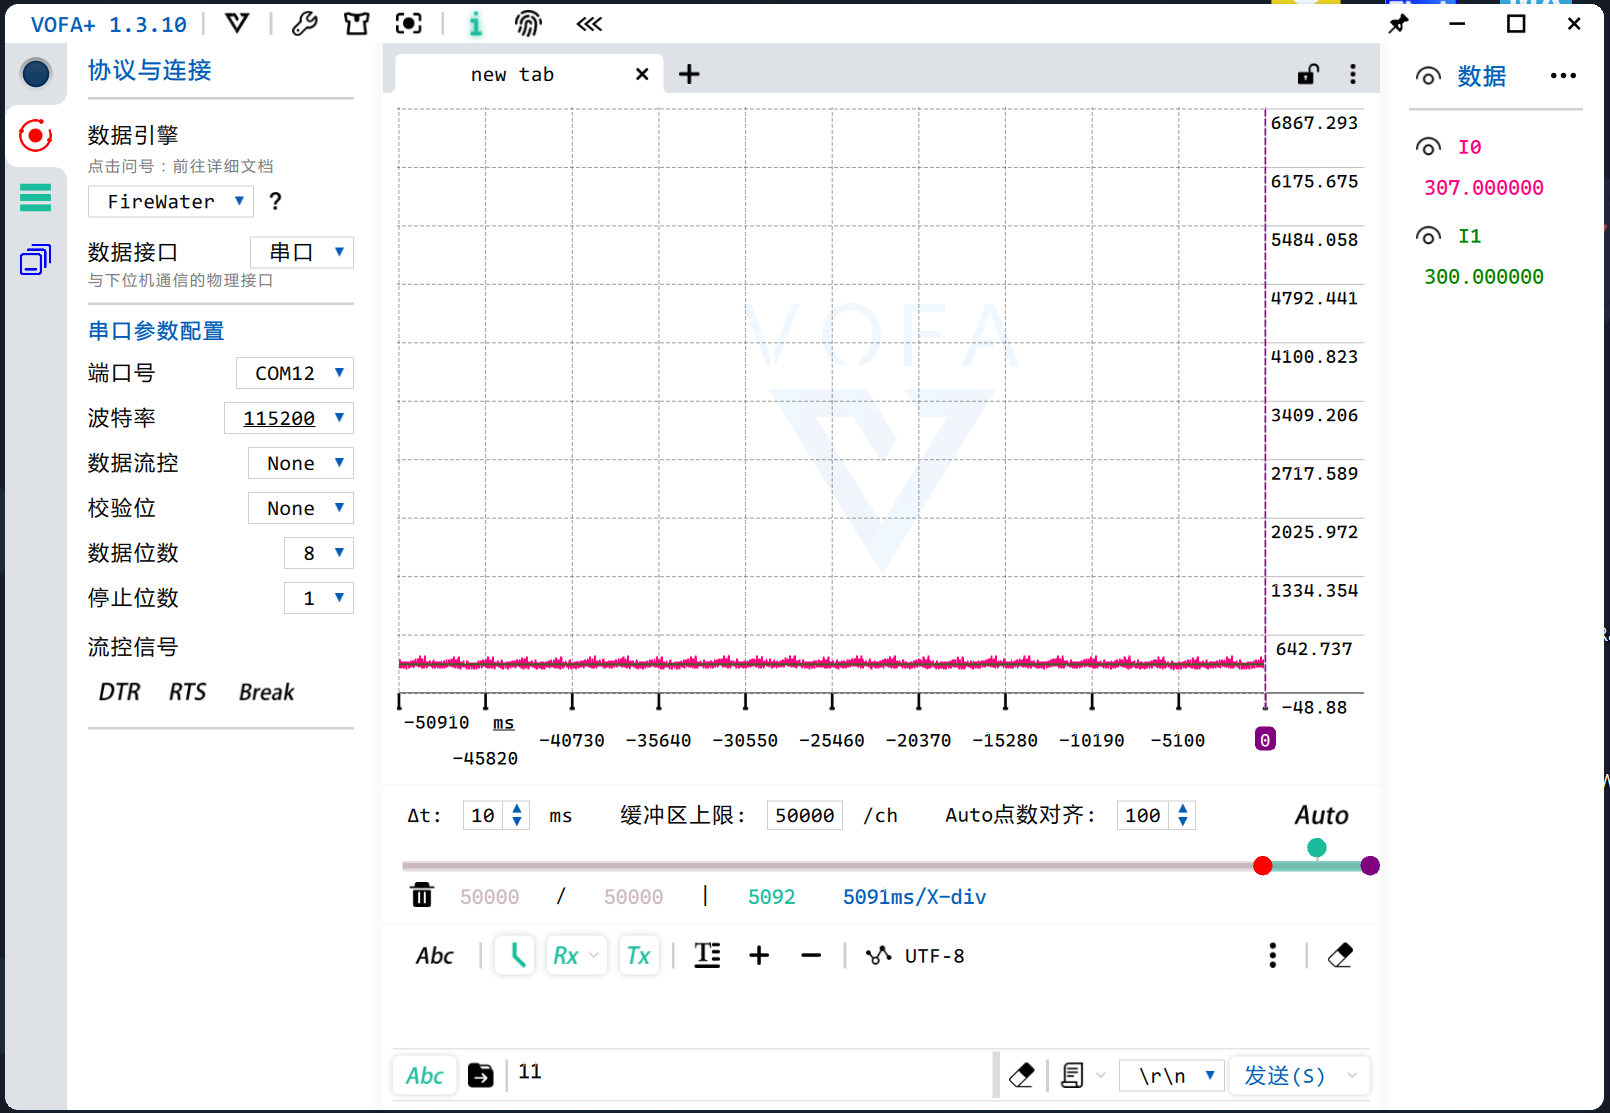Click the eraser icon to clear received data

tap(1340, 955)
